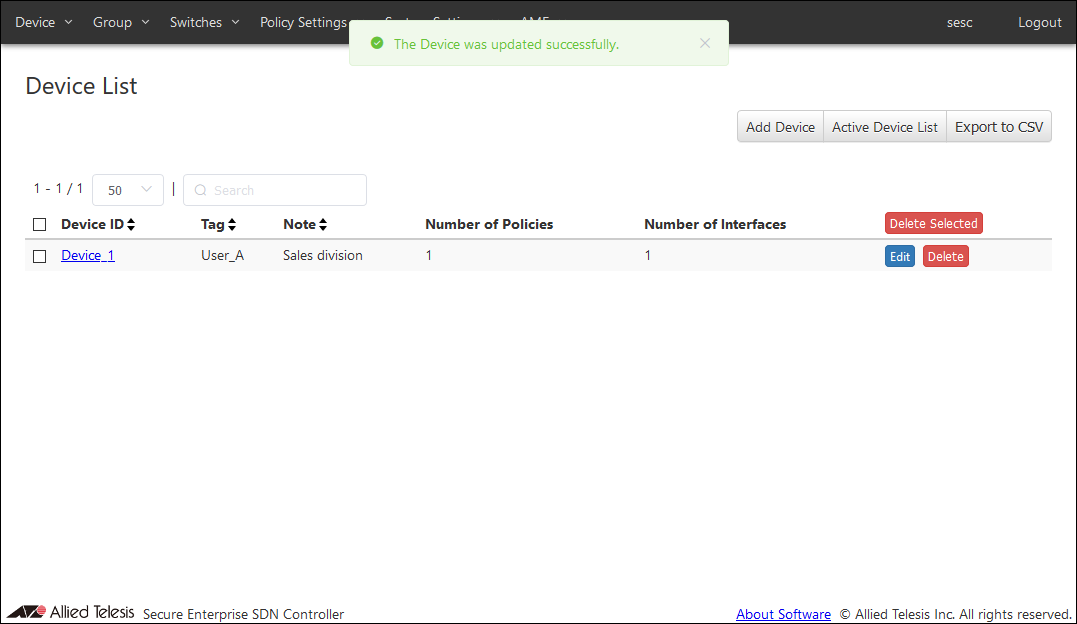
Task: Open the Device_1 link
Action: [88, 256]
